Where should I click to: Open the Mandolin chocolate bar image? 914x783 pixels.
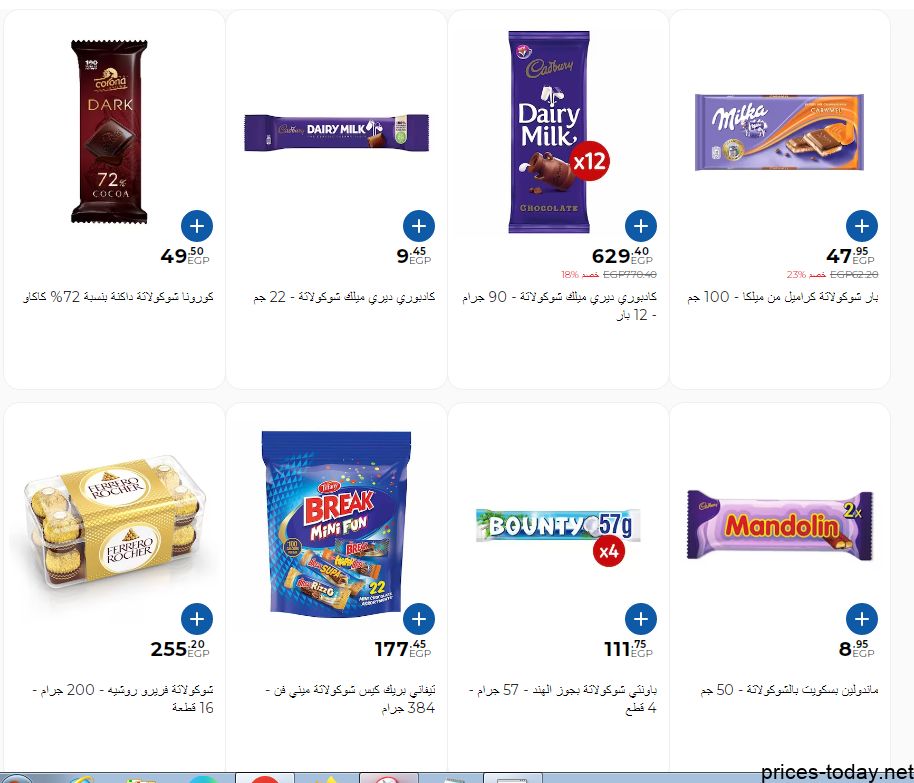click(780, 525)
